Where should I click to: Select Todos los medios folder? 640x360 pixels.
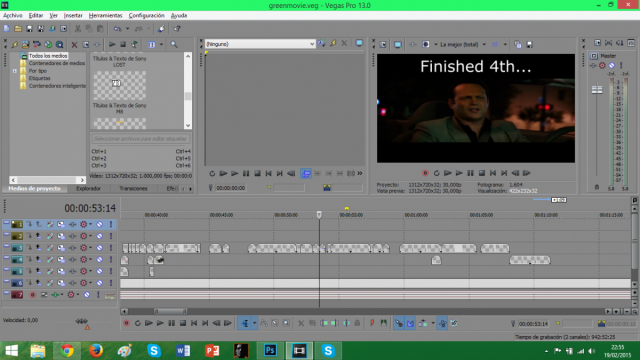[48, 56]
